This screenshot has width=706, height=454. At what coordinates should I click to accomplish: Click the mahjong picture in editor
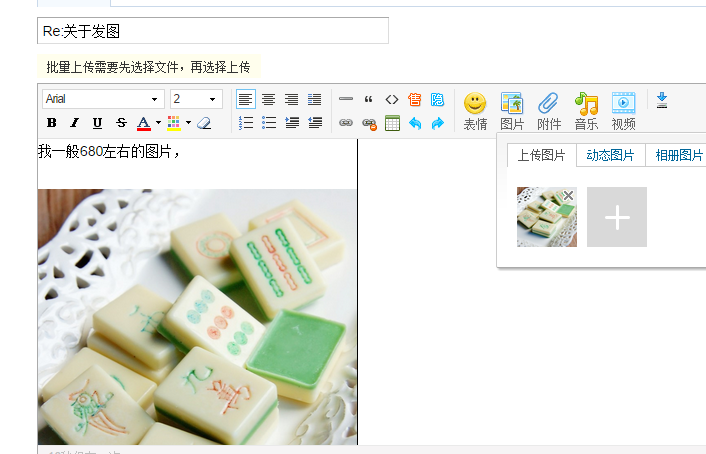[x=197, y=317]
